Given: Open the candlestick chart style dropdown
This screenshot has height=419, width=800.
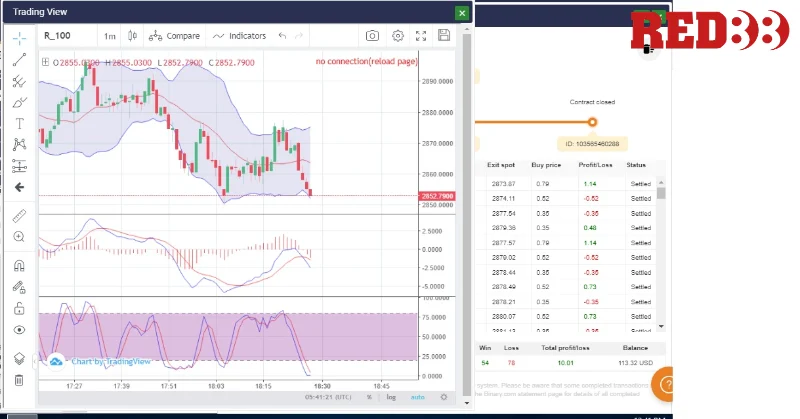Looking at the screenshot, I should 131,36.
